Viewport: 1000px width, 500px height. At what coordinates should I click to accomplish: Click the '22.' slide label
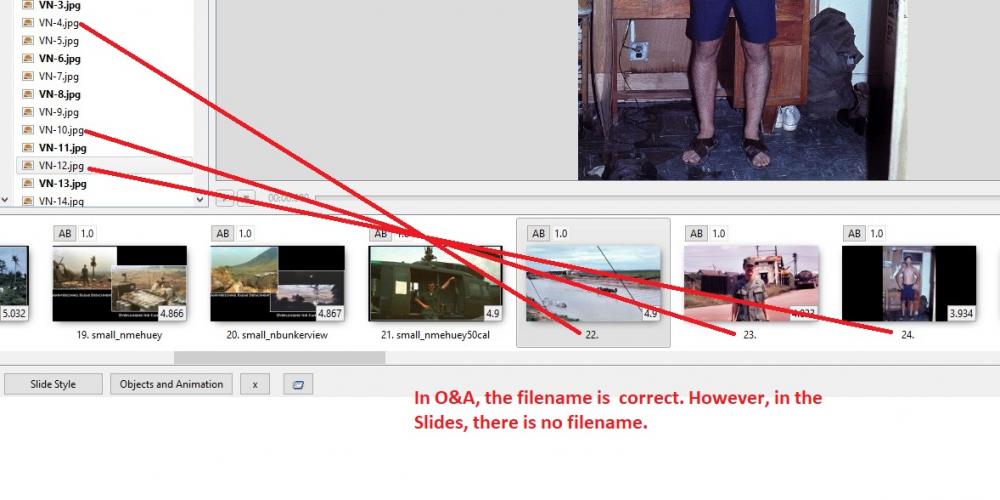point(592,334)
